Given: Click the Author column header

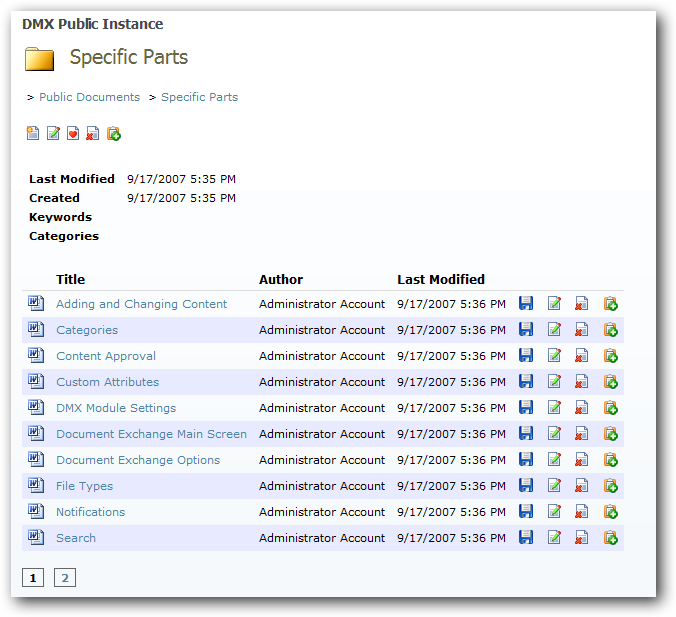Looking at the screenshot, I should 281,279.
